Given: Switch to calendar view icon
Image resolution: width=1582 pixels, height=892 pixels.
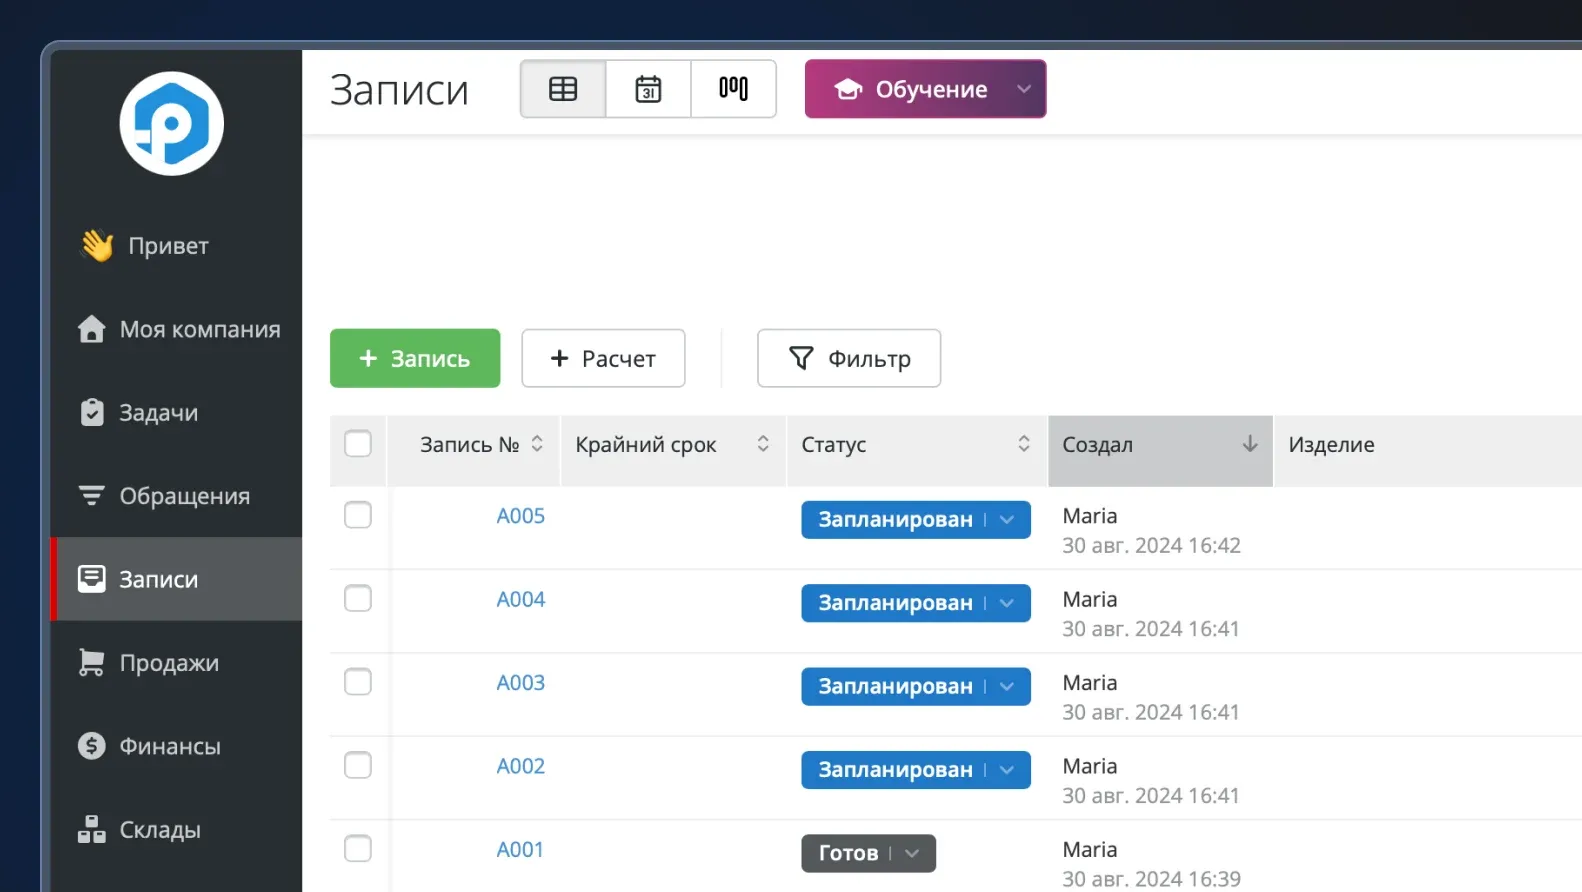Looking at the screenshot, I should pyautogui.click(x=648, y=89).
